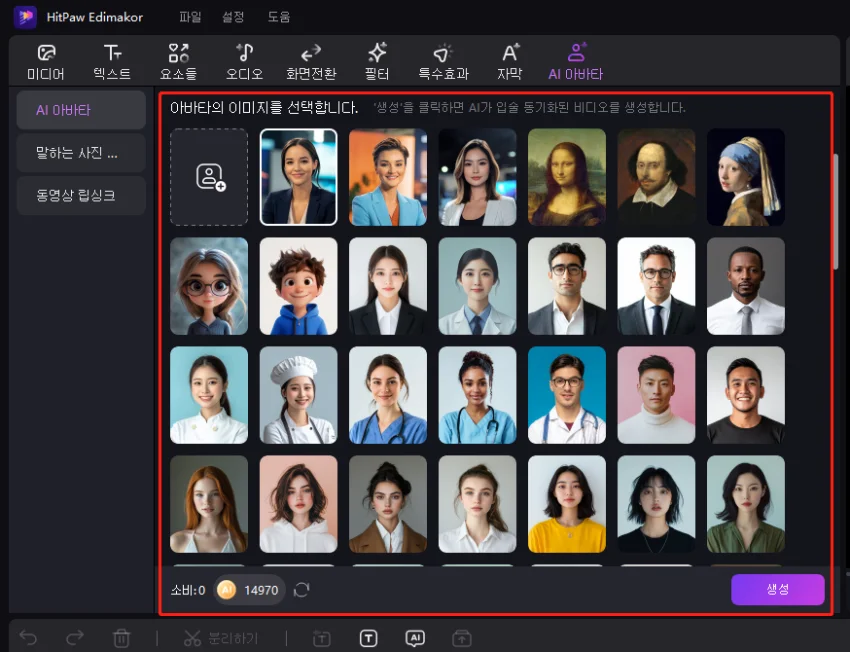Open the 특수효과 (Effects) panel

click(443, 61)
